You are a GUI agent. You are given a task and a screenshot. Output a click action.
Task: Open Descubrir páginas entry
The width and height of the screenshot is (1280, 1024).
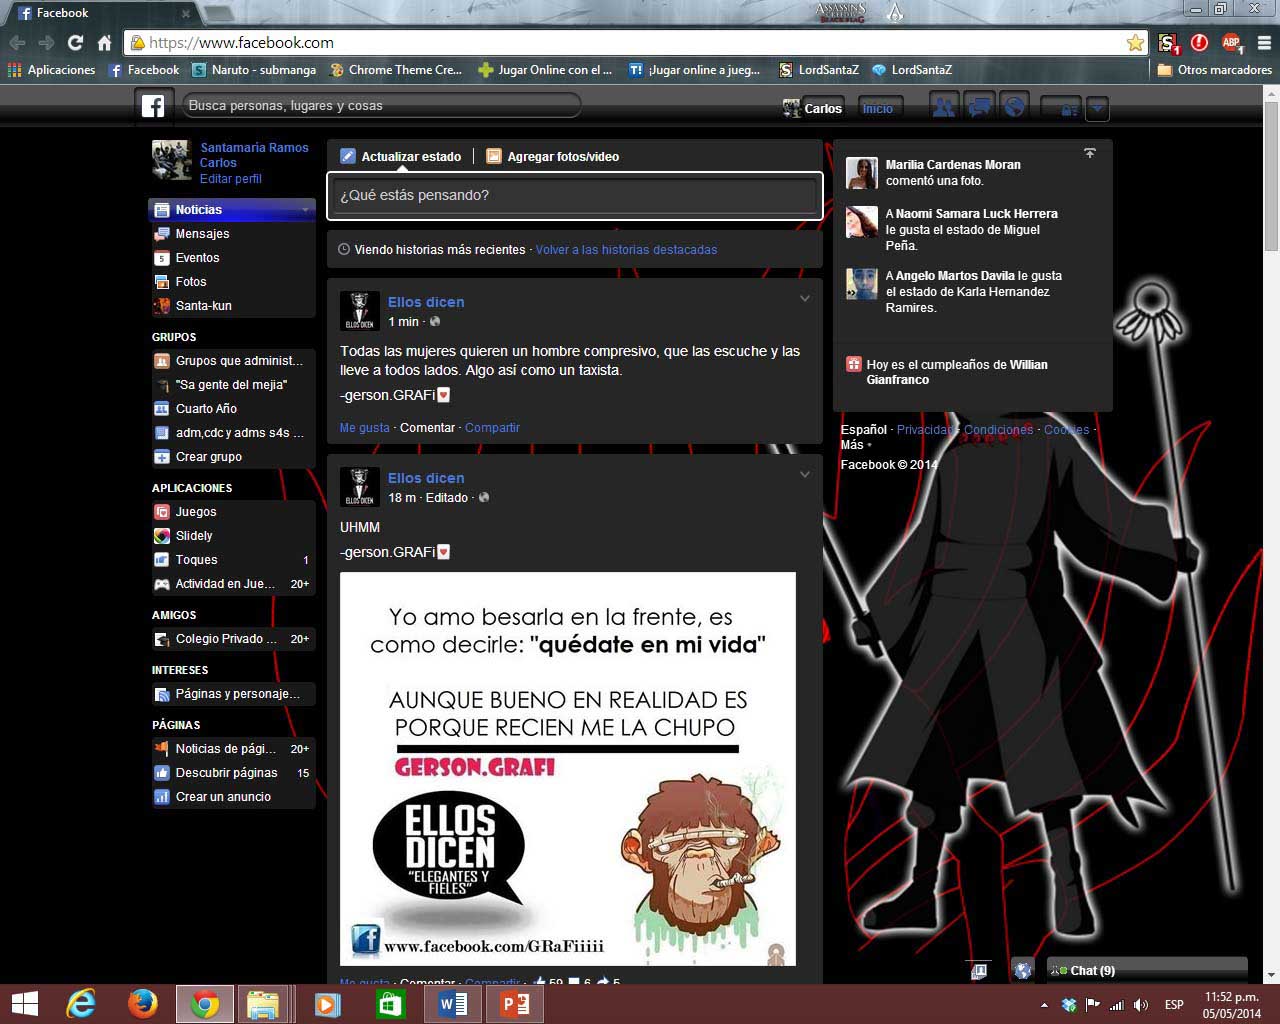coord(232,773)
